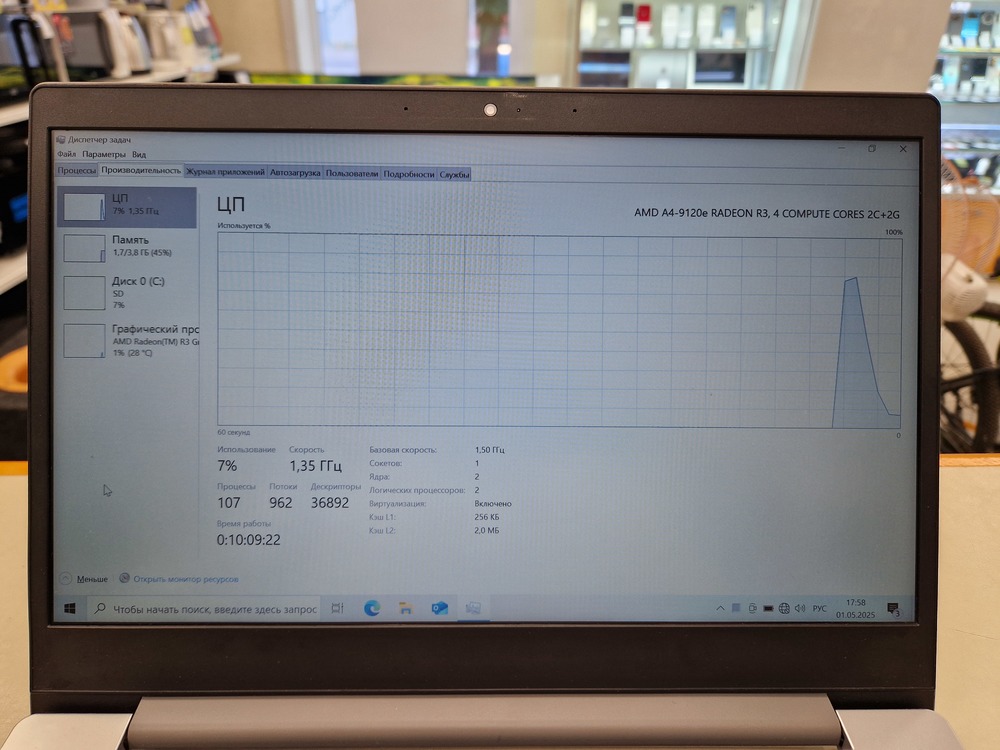Click the uptime value 0:10:09:22
Viewport: 1000px width, 750px height.
pyautogui.click(x=249, y=540)
